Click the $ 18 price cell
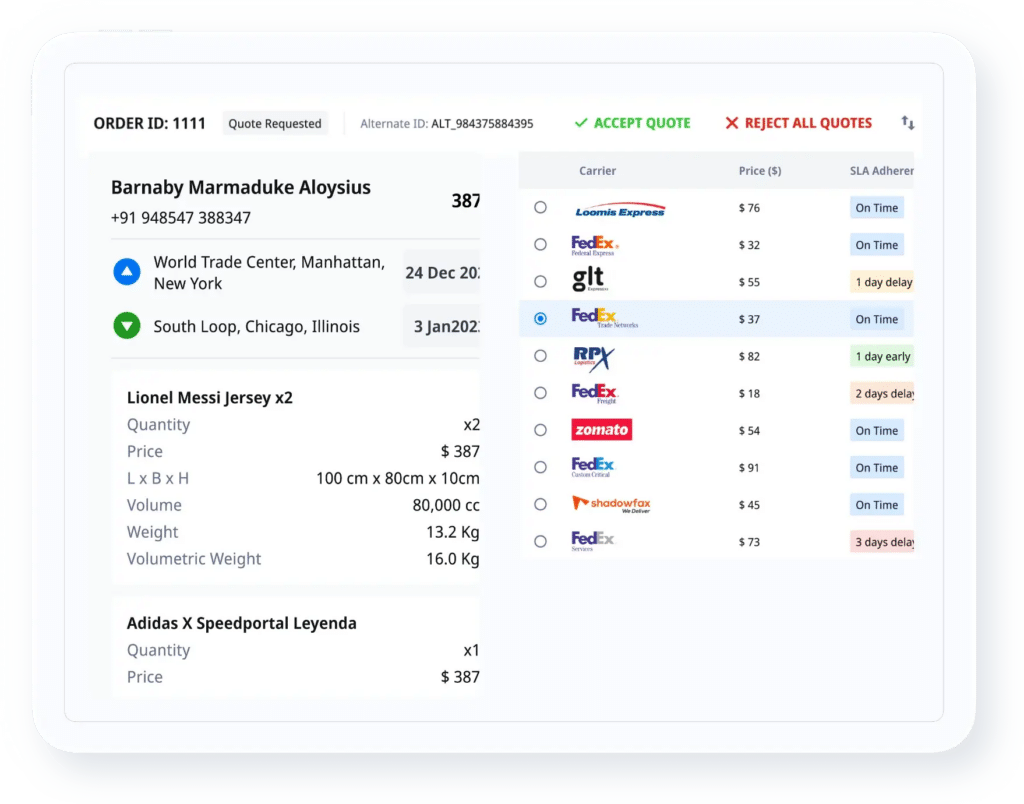This screenshot has width=1024, height=804. [x=749, y=393]
